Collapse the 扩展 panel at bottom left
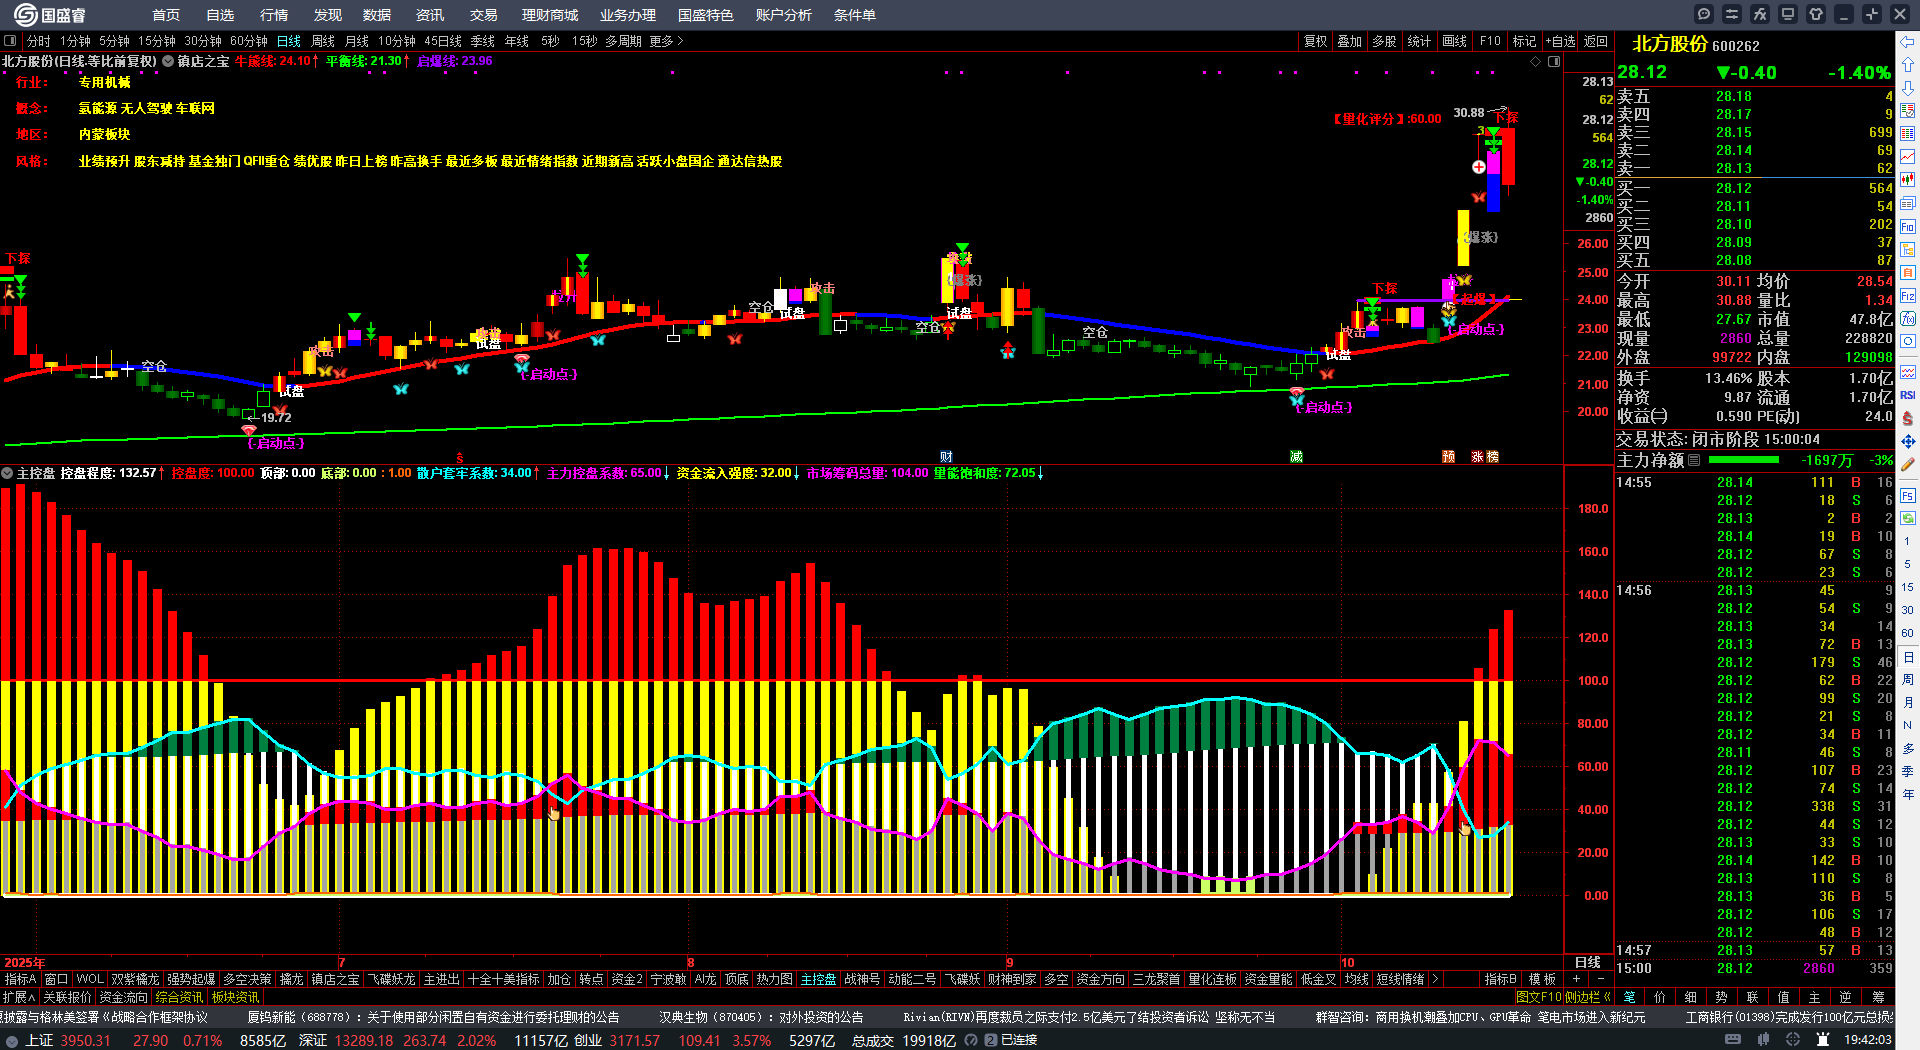This screenshot has height=1050, width=1920. click(19, 997)
